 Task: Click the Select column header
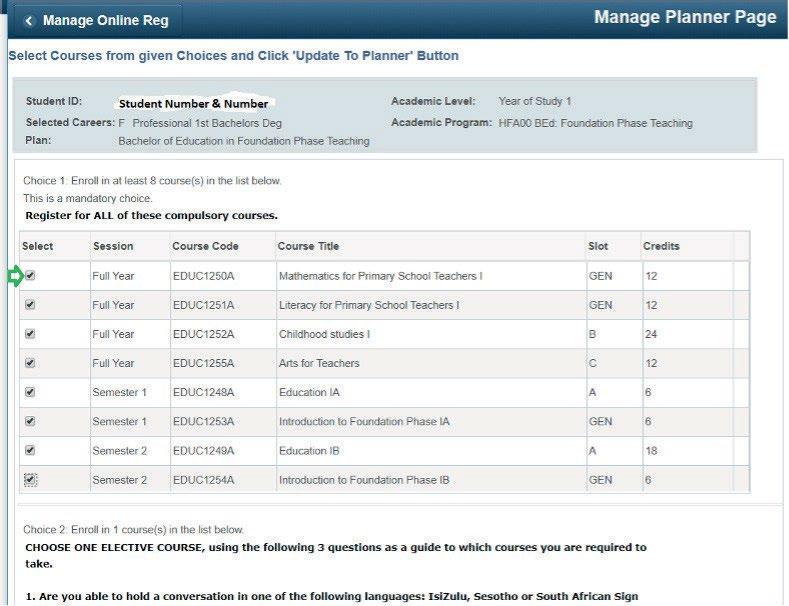38,246
